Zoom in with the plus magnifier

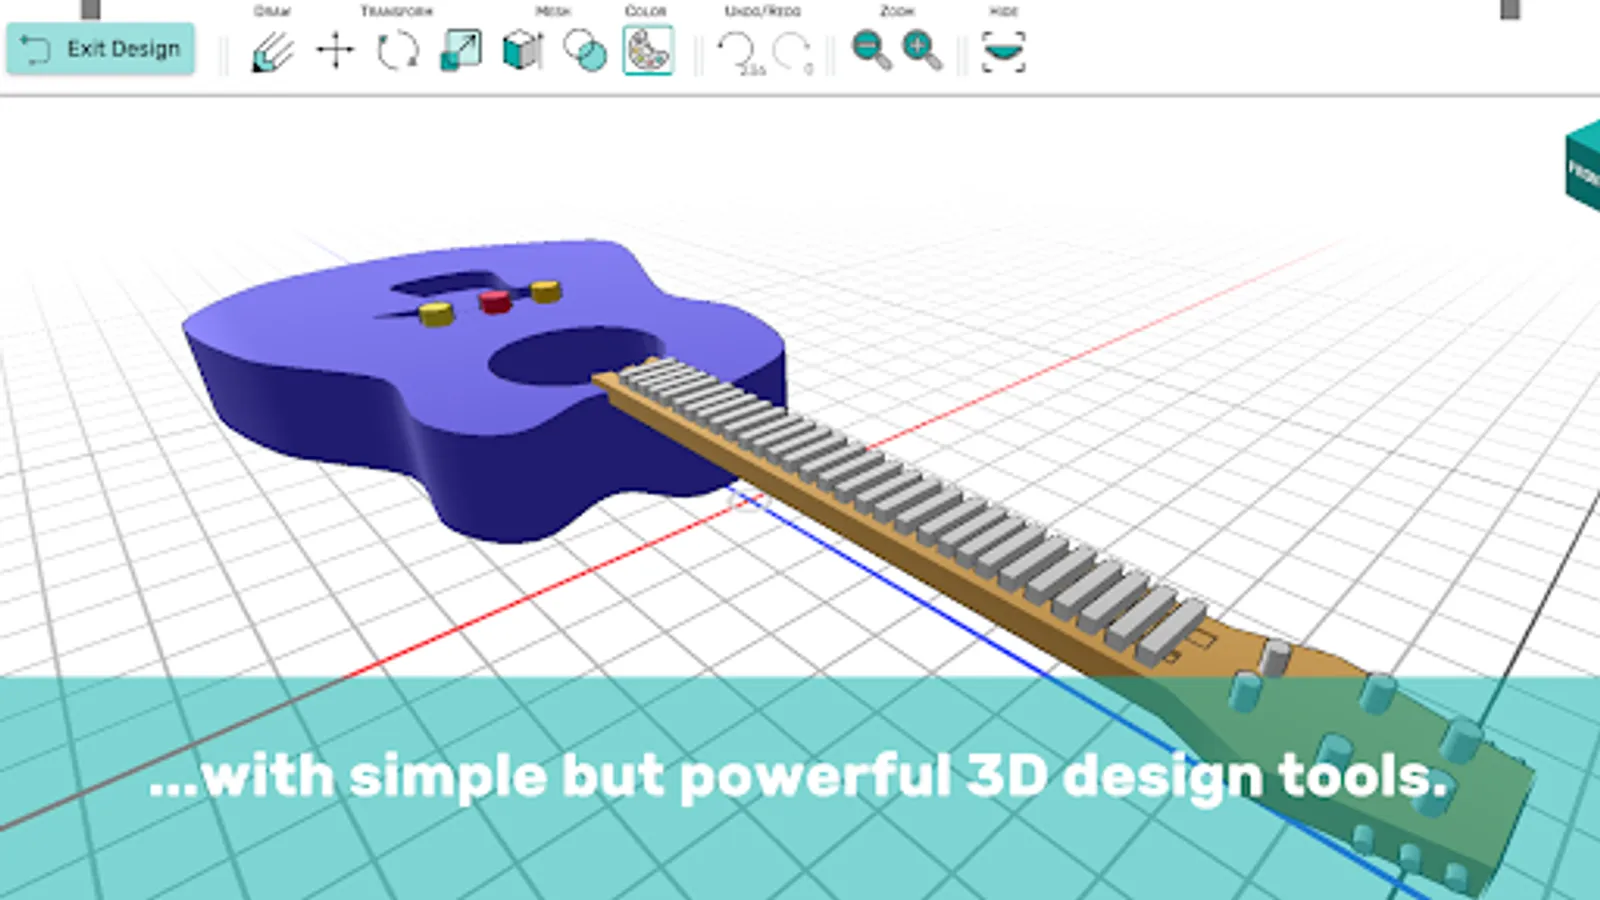[921, 50]
